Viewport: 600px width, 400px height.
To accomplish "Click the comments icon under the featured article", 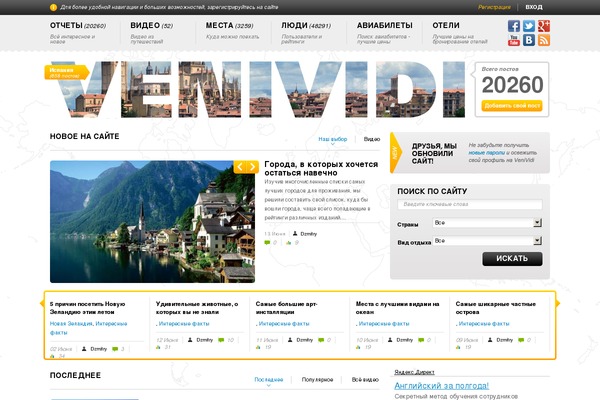I will pos(267,242).
